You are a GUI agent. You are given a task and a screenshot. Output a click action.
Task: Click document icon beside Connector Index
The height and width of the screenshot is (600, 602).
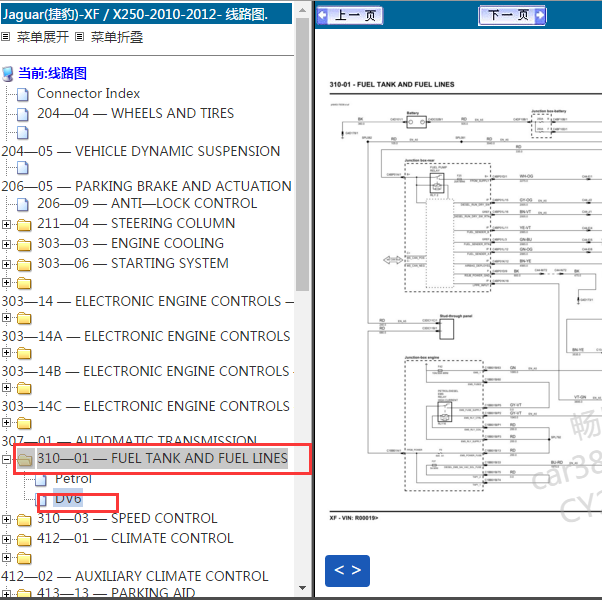coord(23,94)
